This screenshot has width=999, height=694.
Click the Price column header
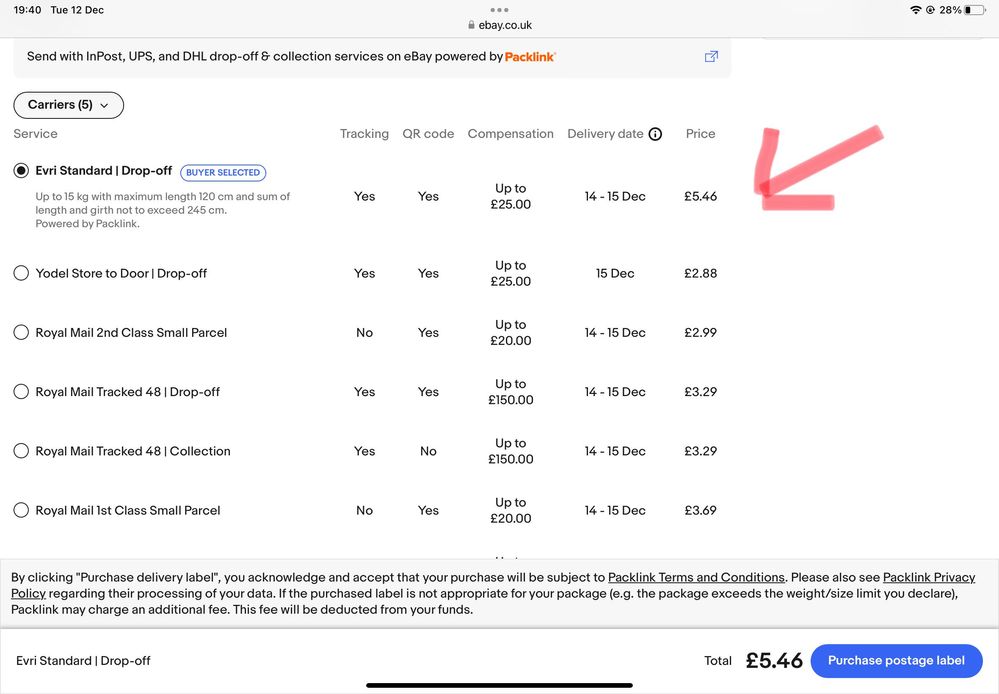click(700, 134)
